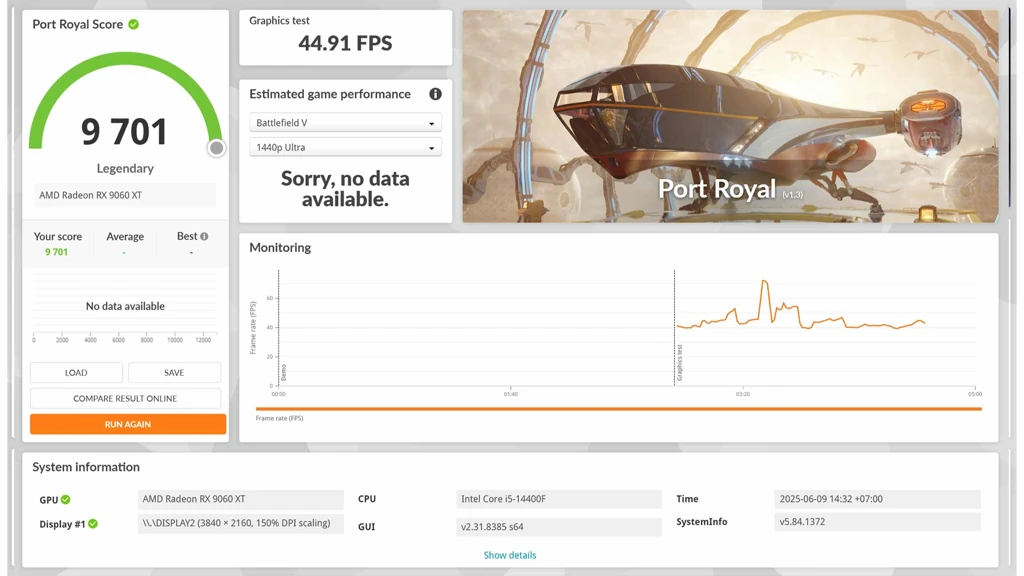Click the SAVE button
The height and width of the screenshot is (576, 1024).
pyautogui.click(x=174, y=372)
